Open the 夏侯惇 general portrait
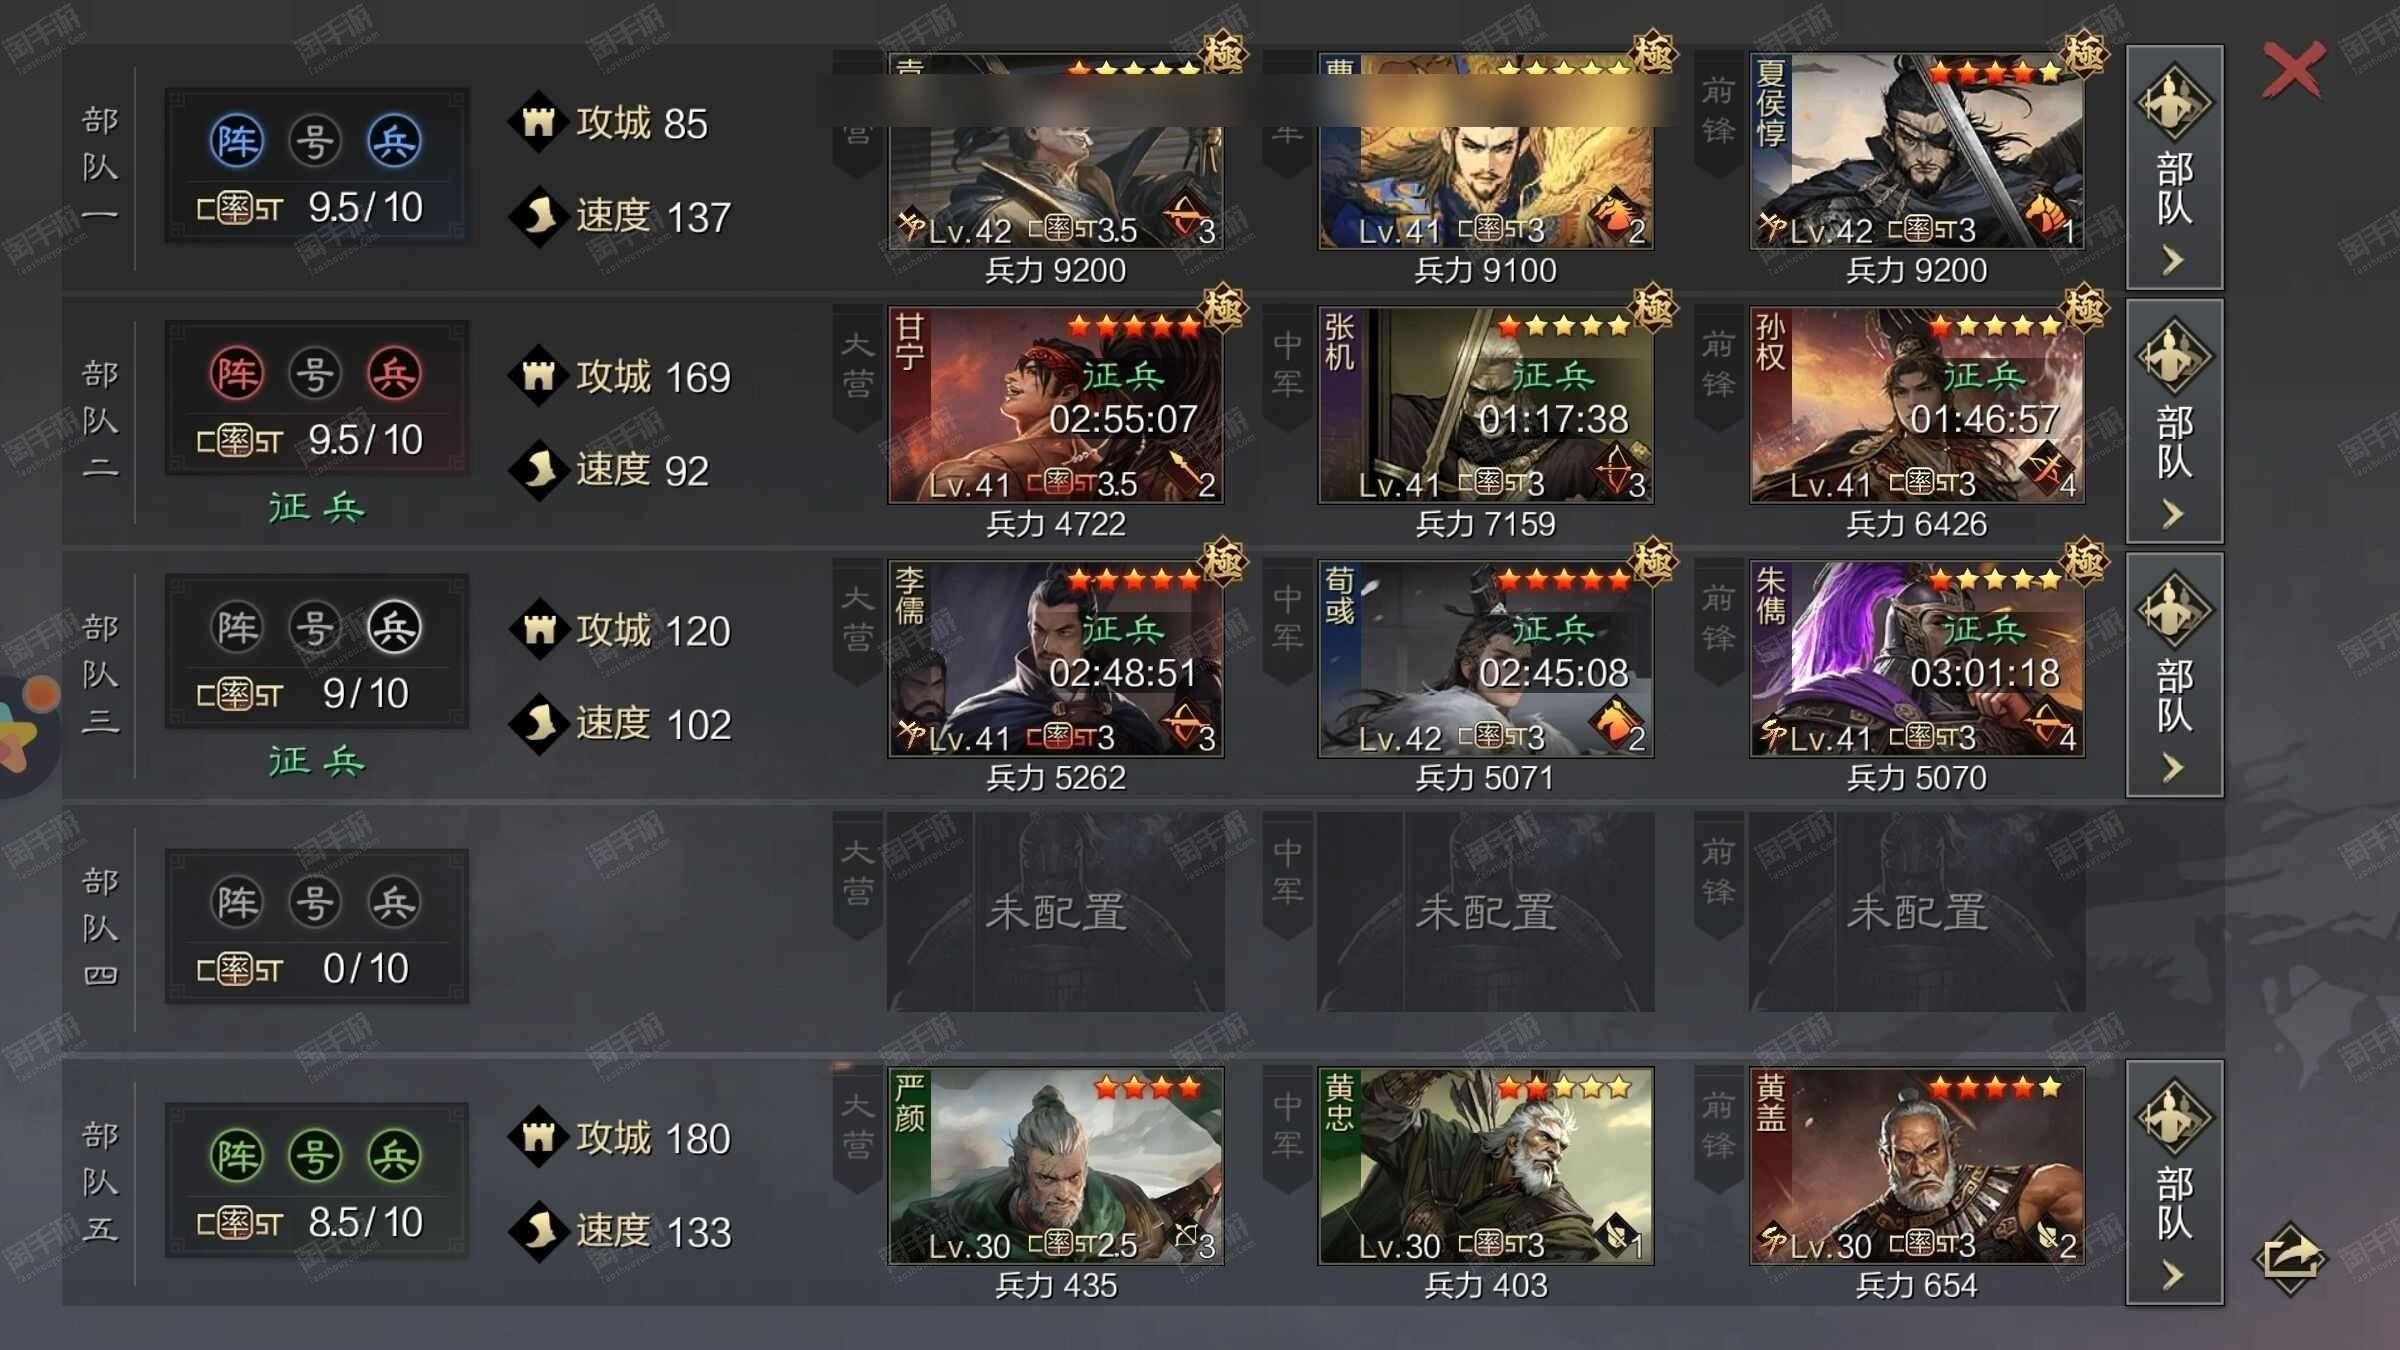This screenshot has height=1350, width=2400. click(x=1917, y=151)
